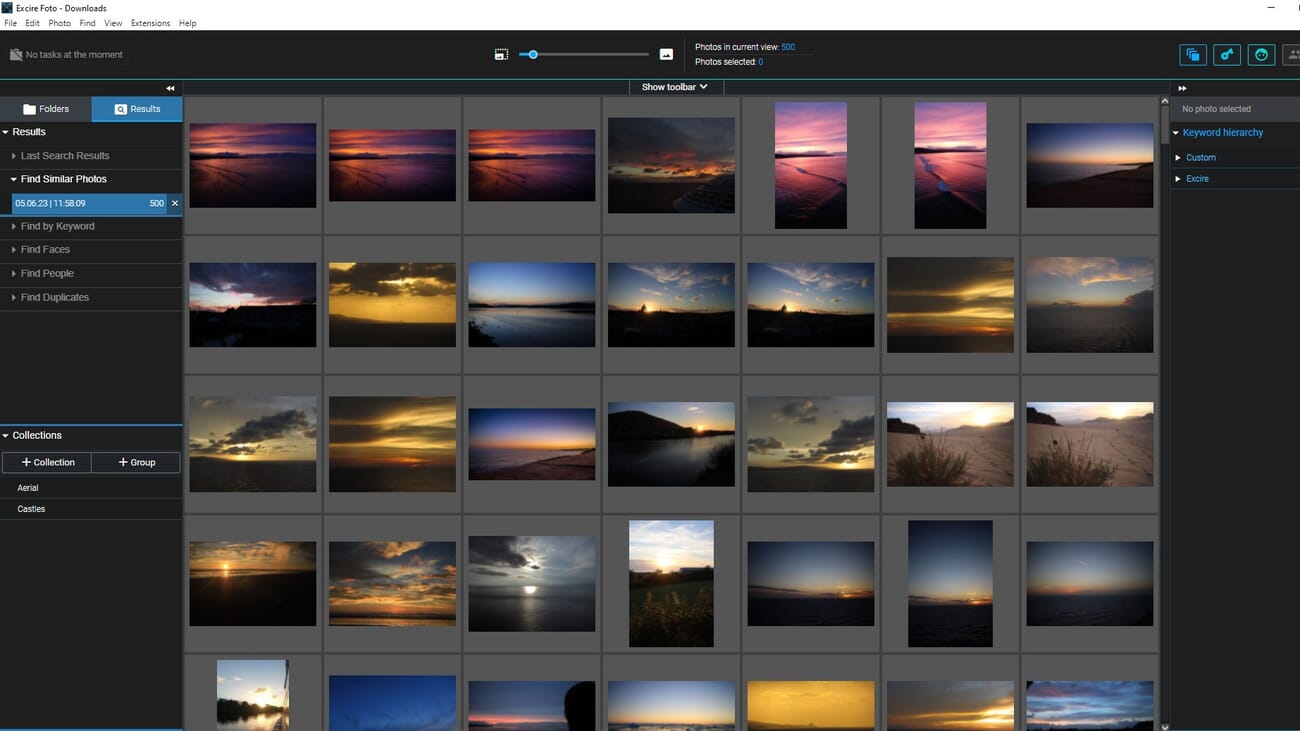Open the Find People icon at top right
1300x731 pixels.
(1294, 55)
